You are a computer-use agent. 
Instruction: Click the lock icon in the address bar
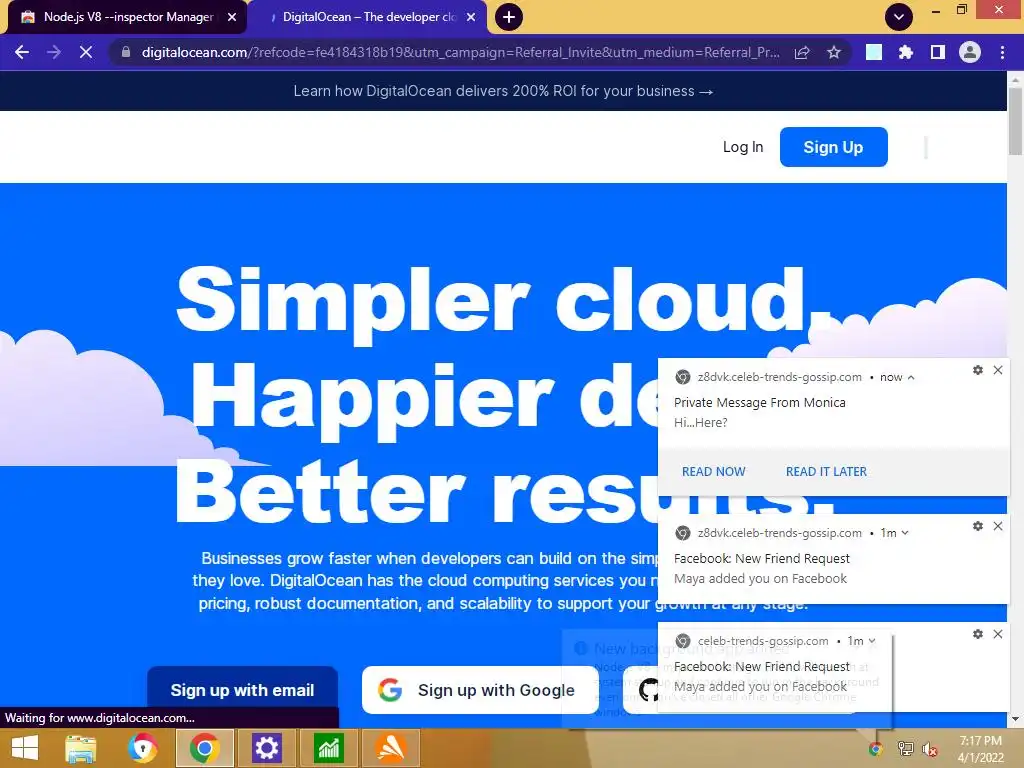[126, 52]
